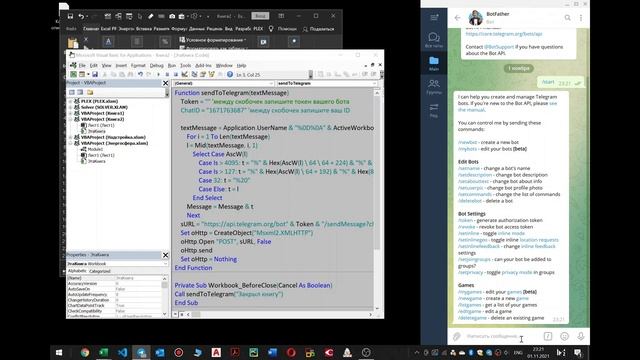The width and height of the screenshot is (640, 360).
Task: Click View Object icon in Project panel
Action: [x=80, y=93]
